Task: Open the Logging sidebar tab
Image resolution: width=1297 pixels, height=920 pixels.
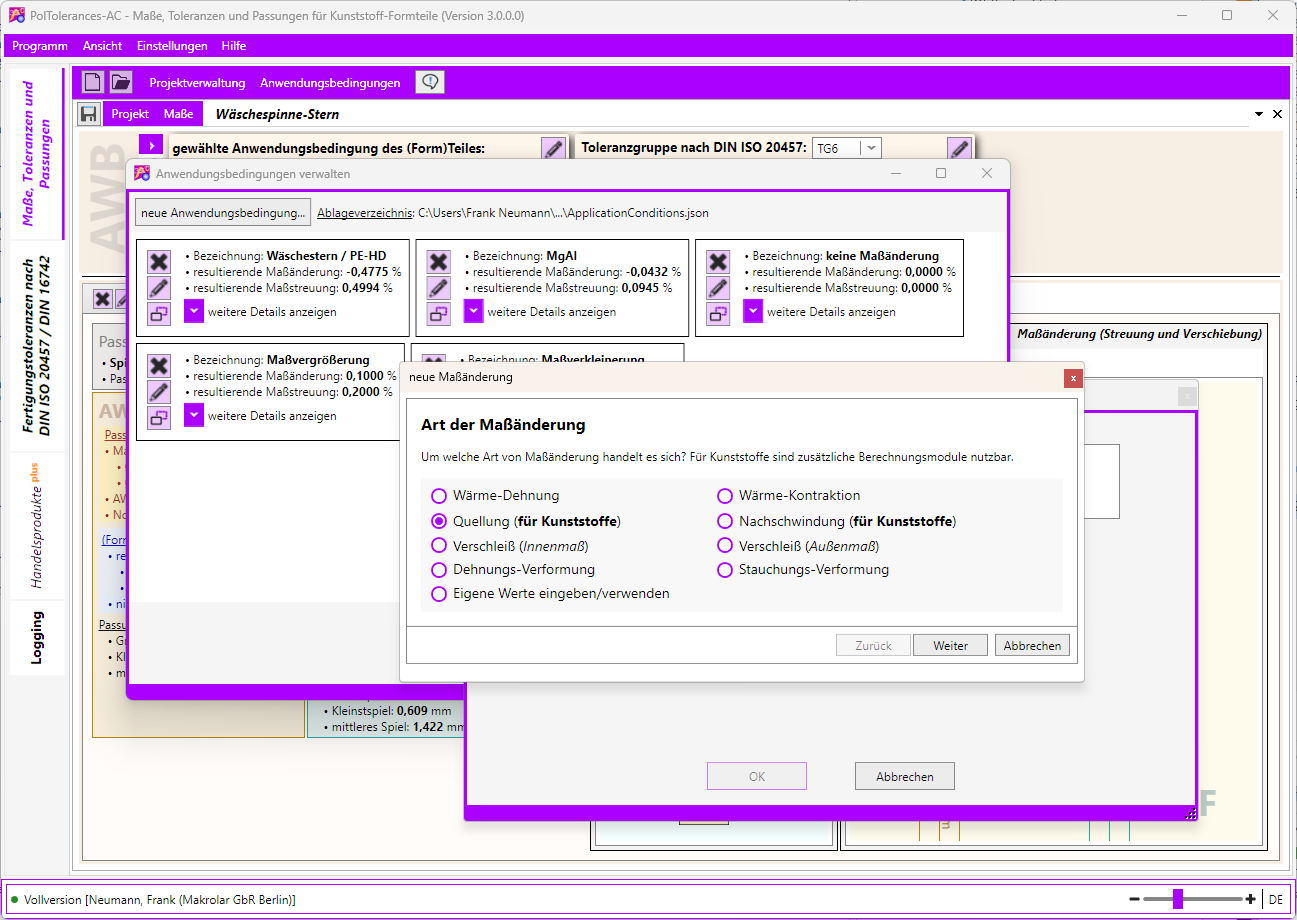Action: coord(37,638)
